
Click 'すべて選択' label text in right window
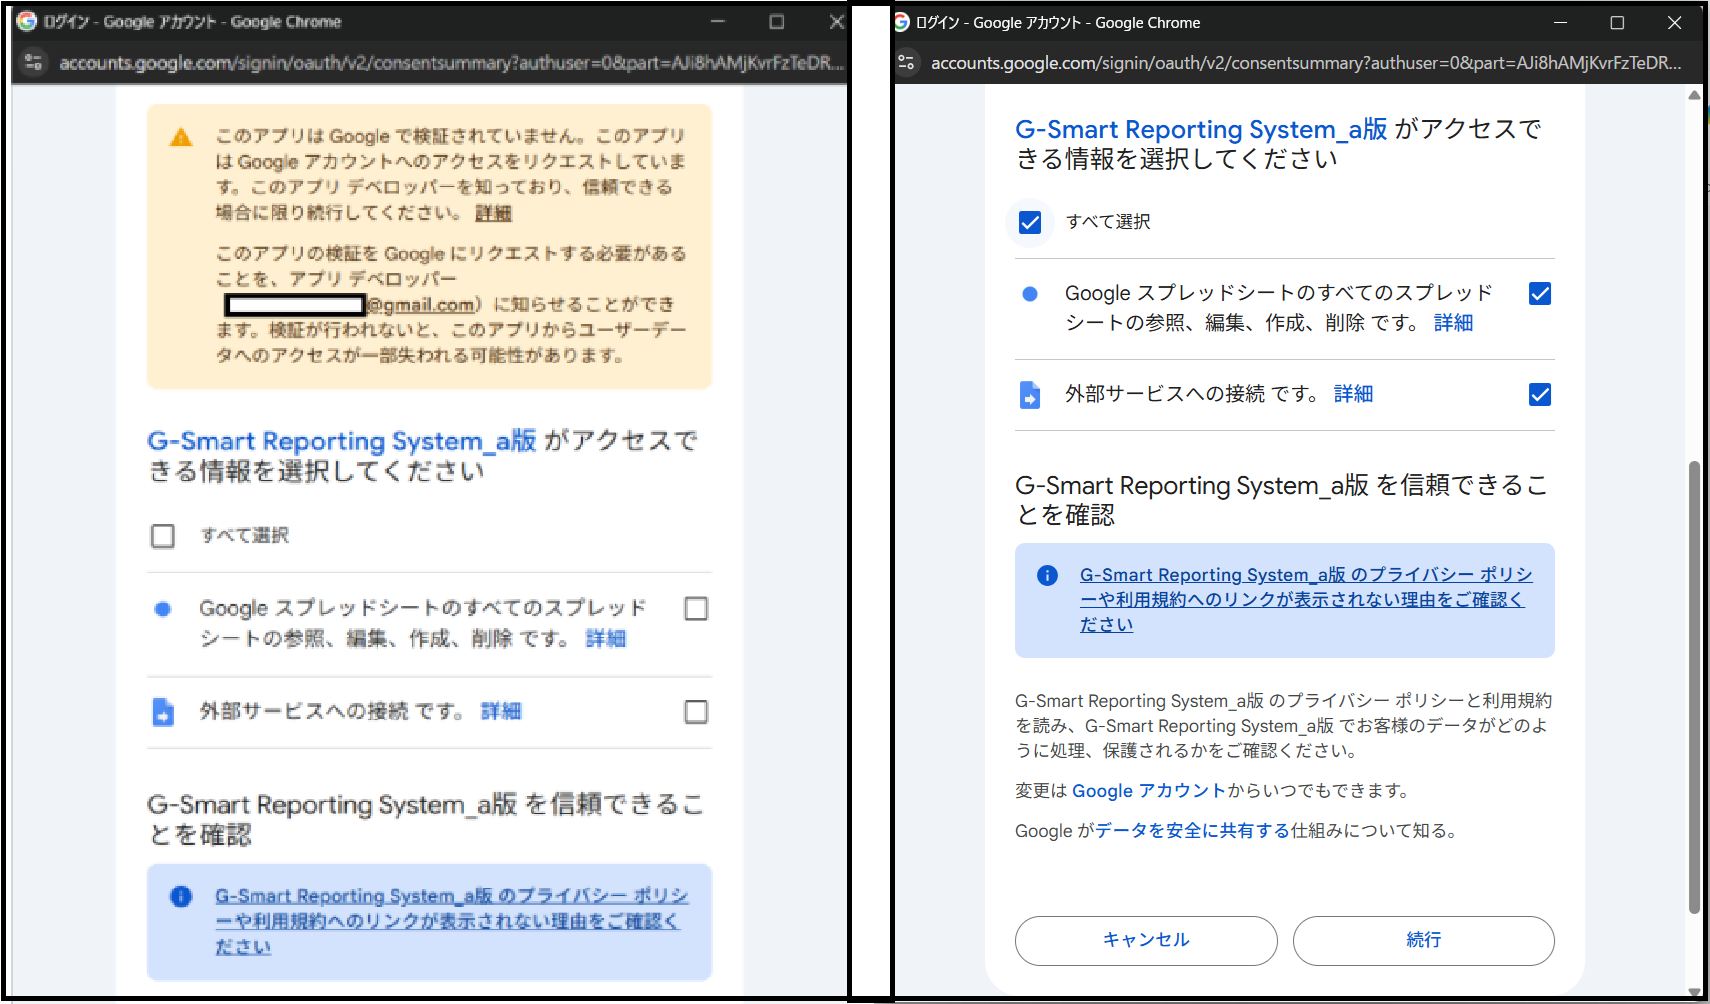point(1108,222)
